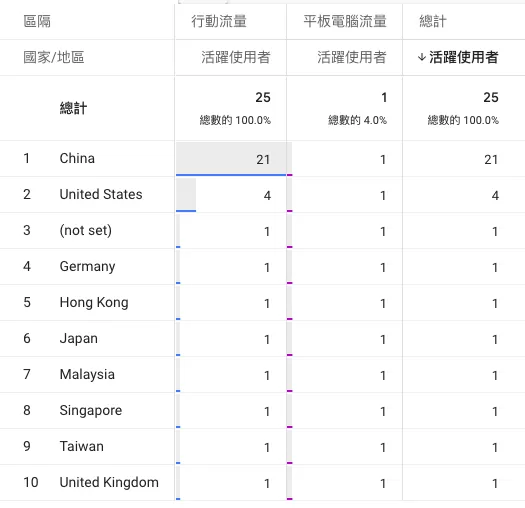Screen dimensions: 525x508
Task: Click Malaysia's total active users value
Action: tap(495, 375)
